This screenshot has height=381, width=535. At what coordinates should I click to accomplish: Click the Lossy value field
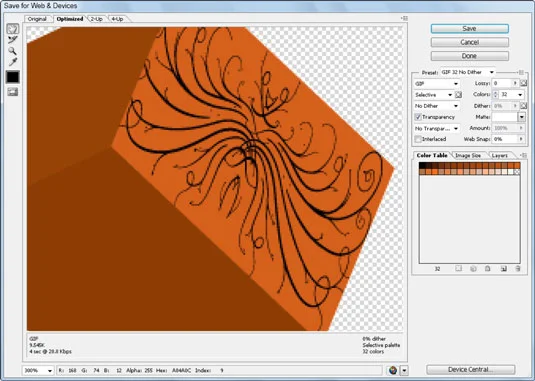click(502, 83)
